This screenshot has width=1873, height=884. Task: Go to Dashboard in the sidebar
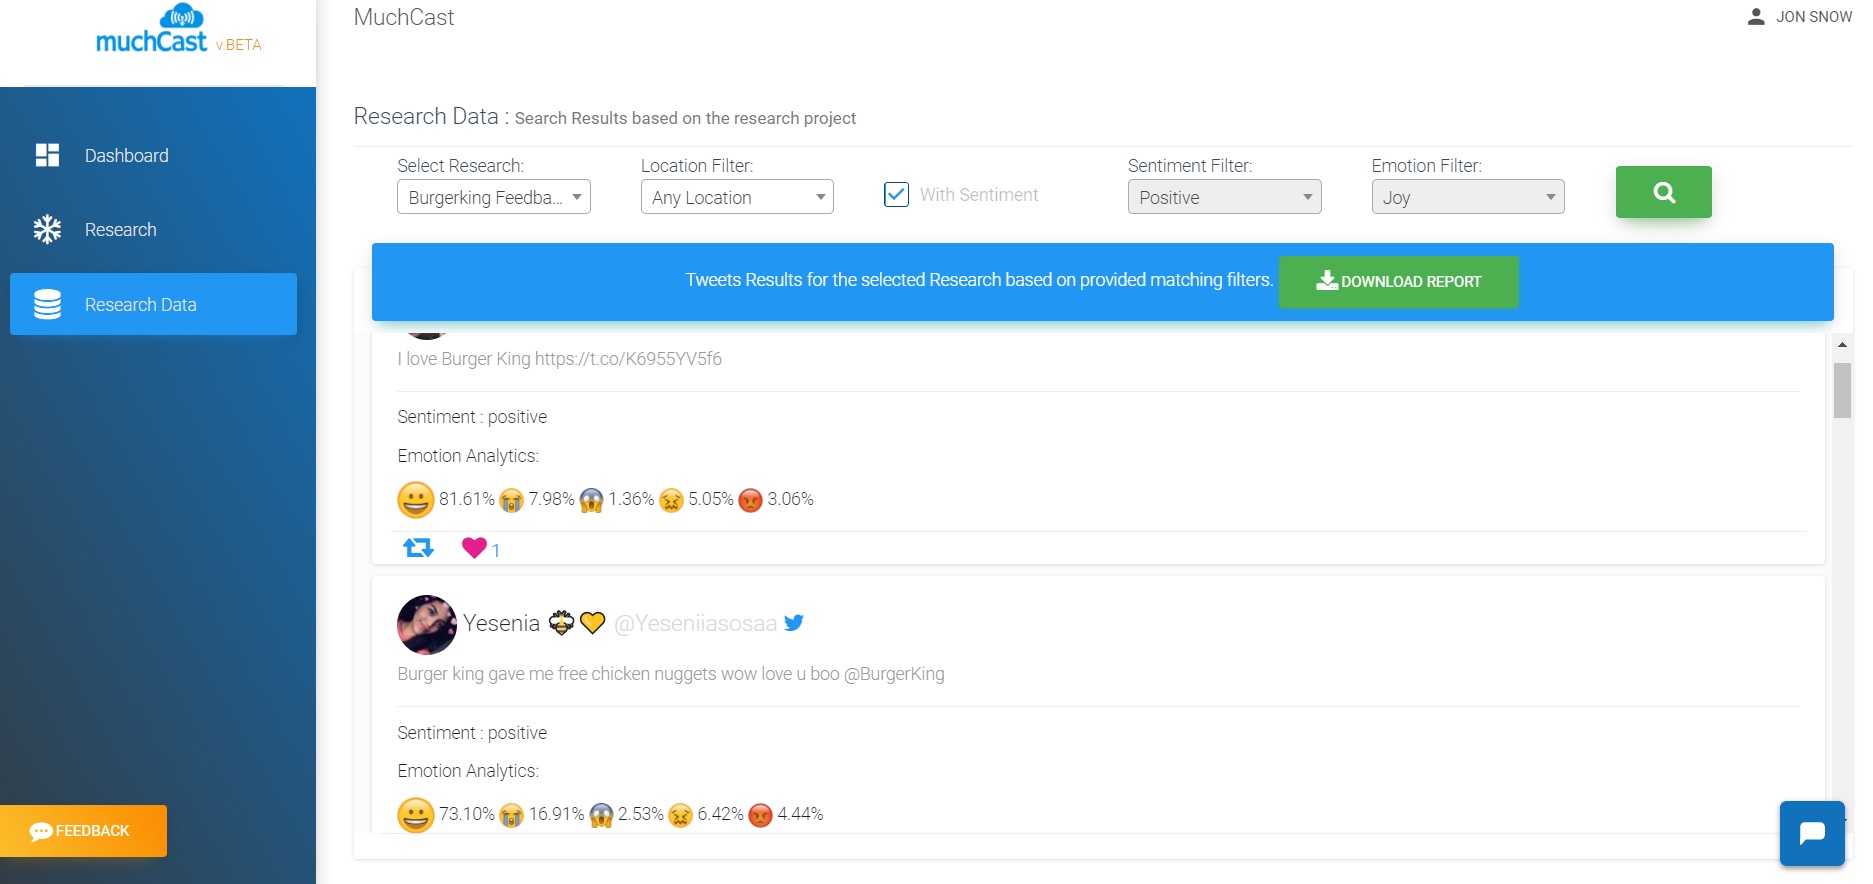[x=126, y=156]
